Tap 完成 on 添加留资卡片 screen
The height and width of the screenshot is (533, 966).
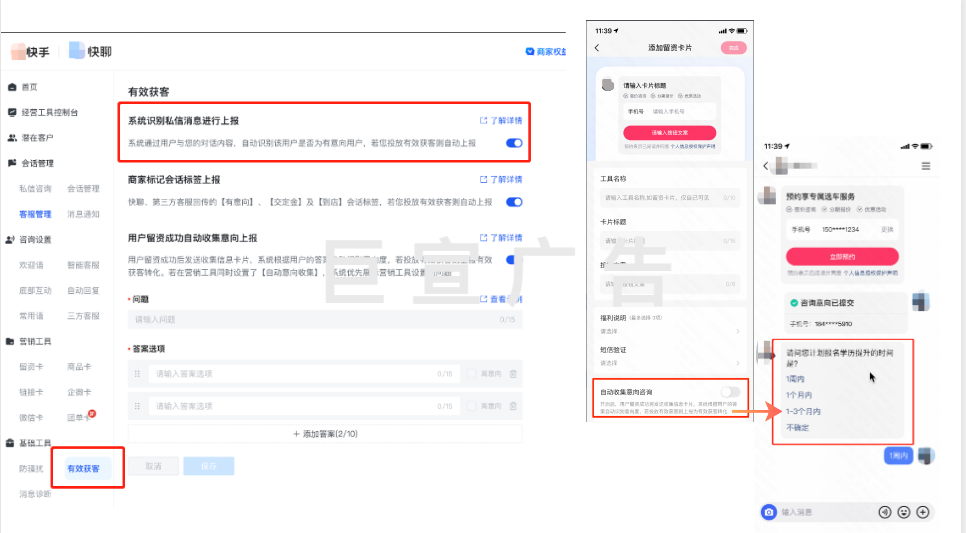point(733,48)
